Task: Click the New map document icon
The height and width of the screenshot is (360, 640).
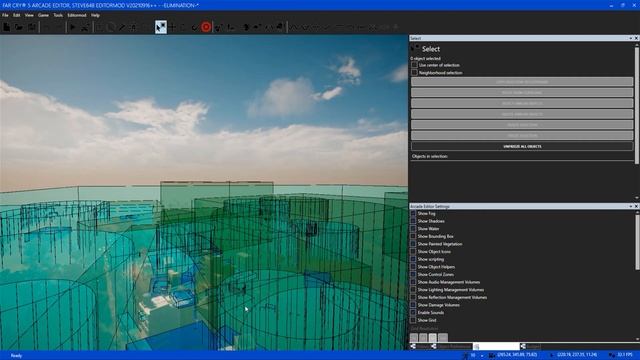Action: coord(7,27)
